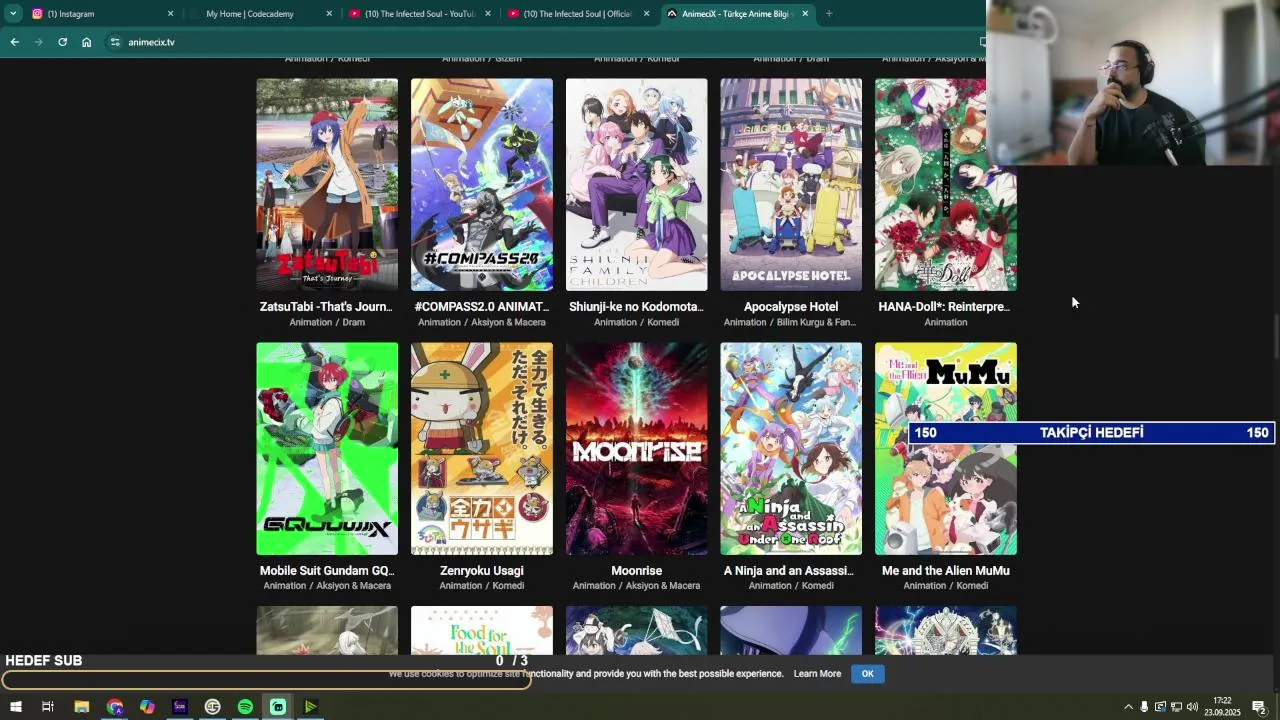1280x720 pixels.
Task: Open the #COMPASS2.0 poster image
Action: (x=482, y=185)
